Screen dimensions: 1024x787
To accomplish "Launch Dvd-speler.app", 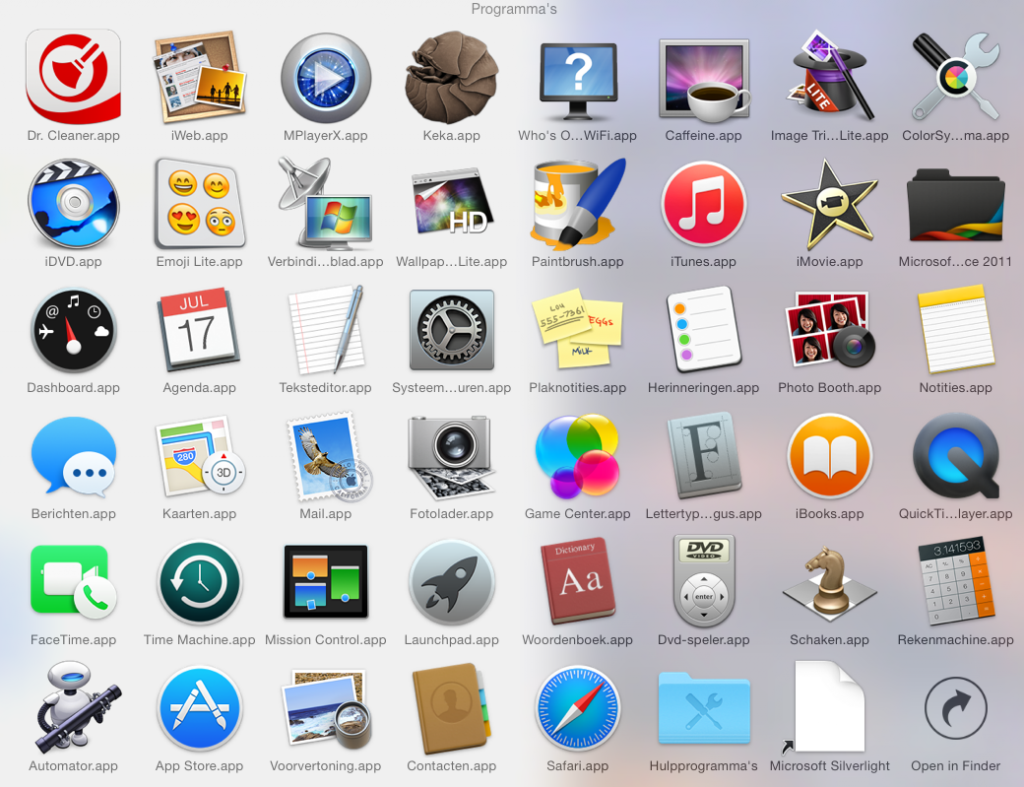I will pyautogui.click(x=703, y=581).
